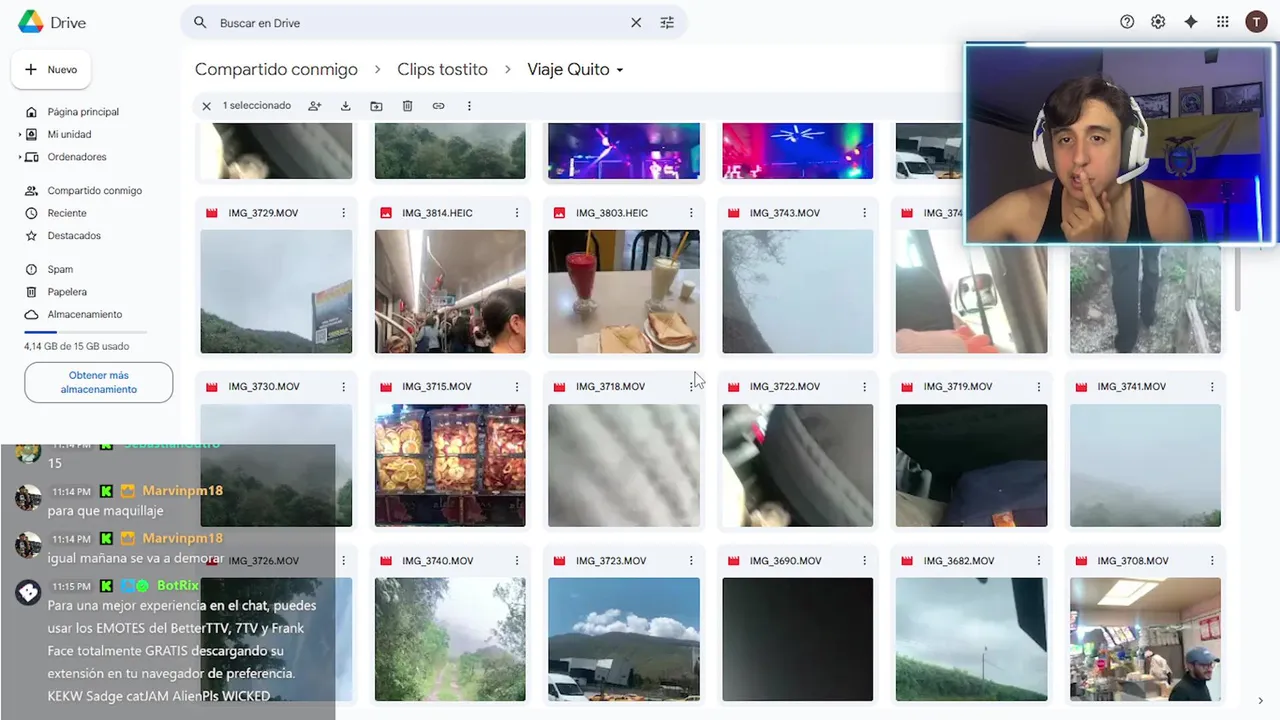Viewport: 1280px width, 720px height.
Task: Open the Google apps grid
Action: click(x=1222, y=22)
